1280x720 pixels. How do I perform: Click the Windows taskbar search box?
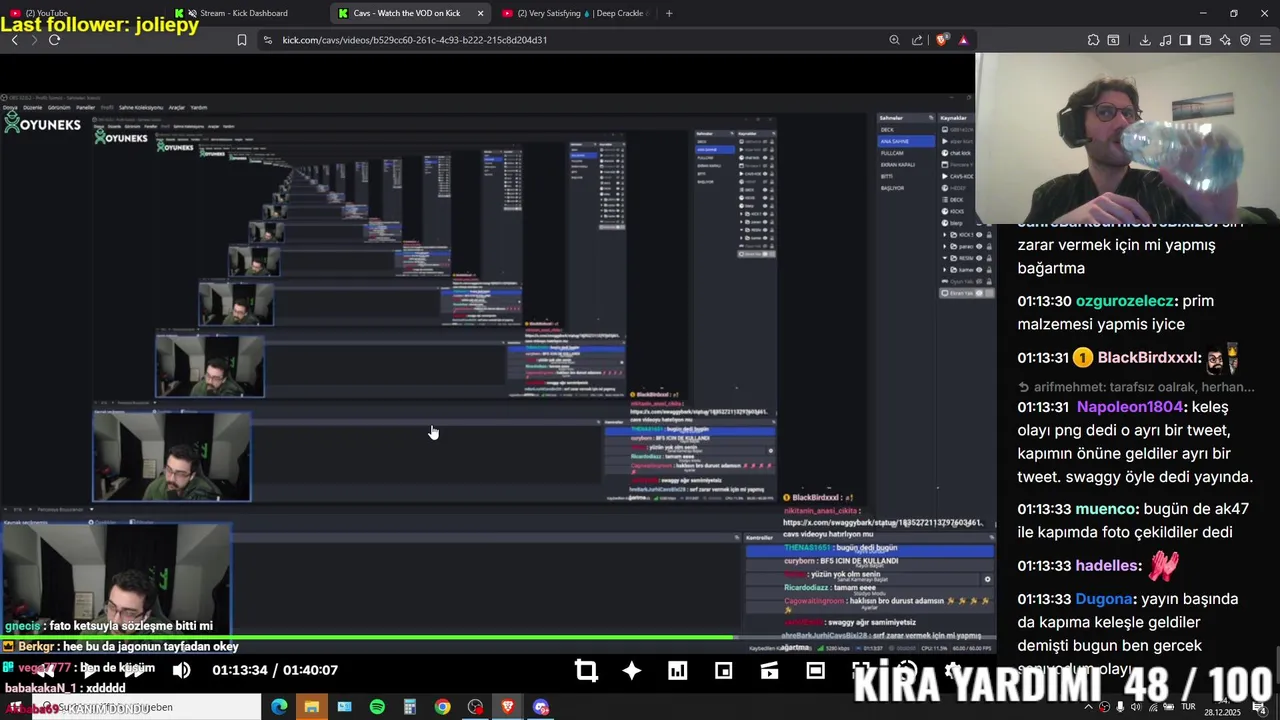[145, 707]
